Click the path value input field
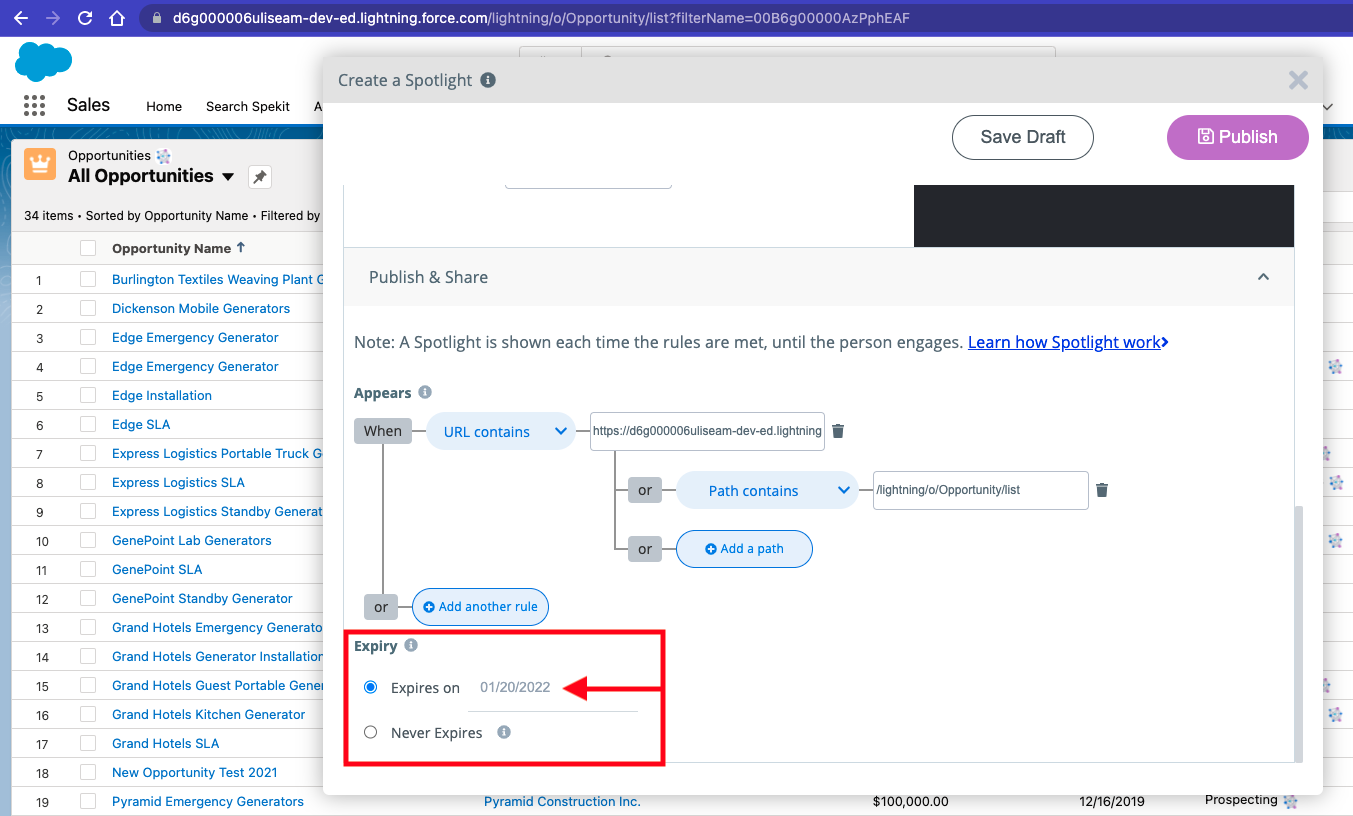1353x816 pixels. (980, 490)
